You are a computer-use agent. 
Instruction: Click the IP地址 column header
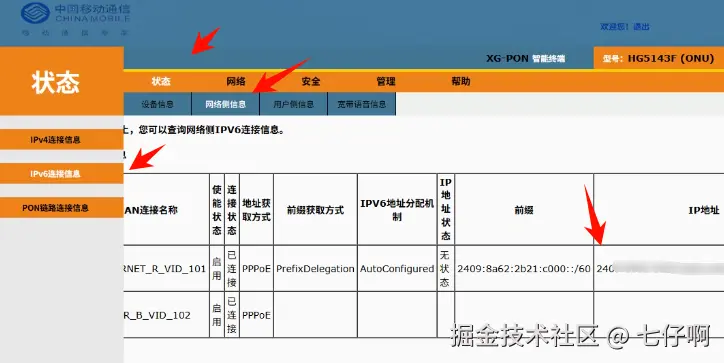click(704, 210)
